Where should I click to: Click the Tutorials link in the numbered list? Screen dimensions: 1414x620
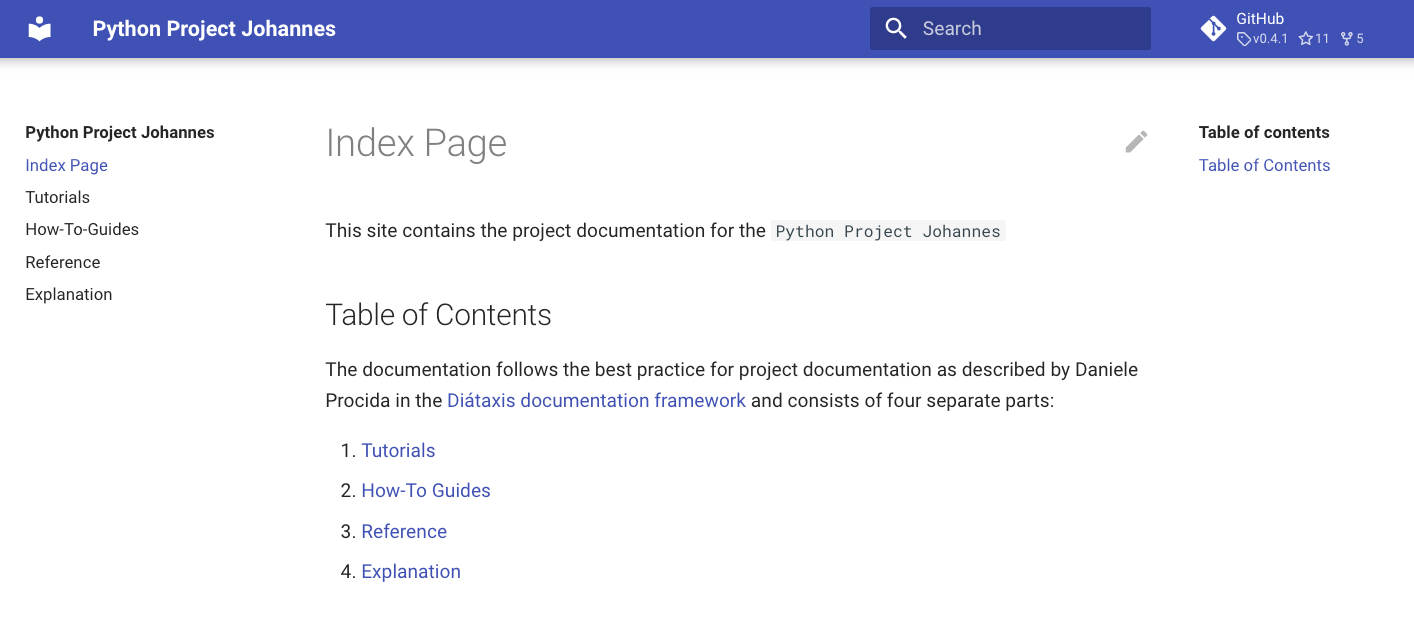click(x=398, y=450)
